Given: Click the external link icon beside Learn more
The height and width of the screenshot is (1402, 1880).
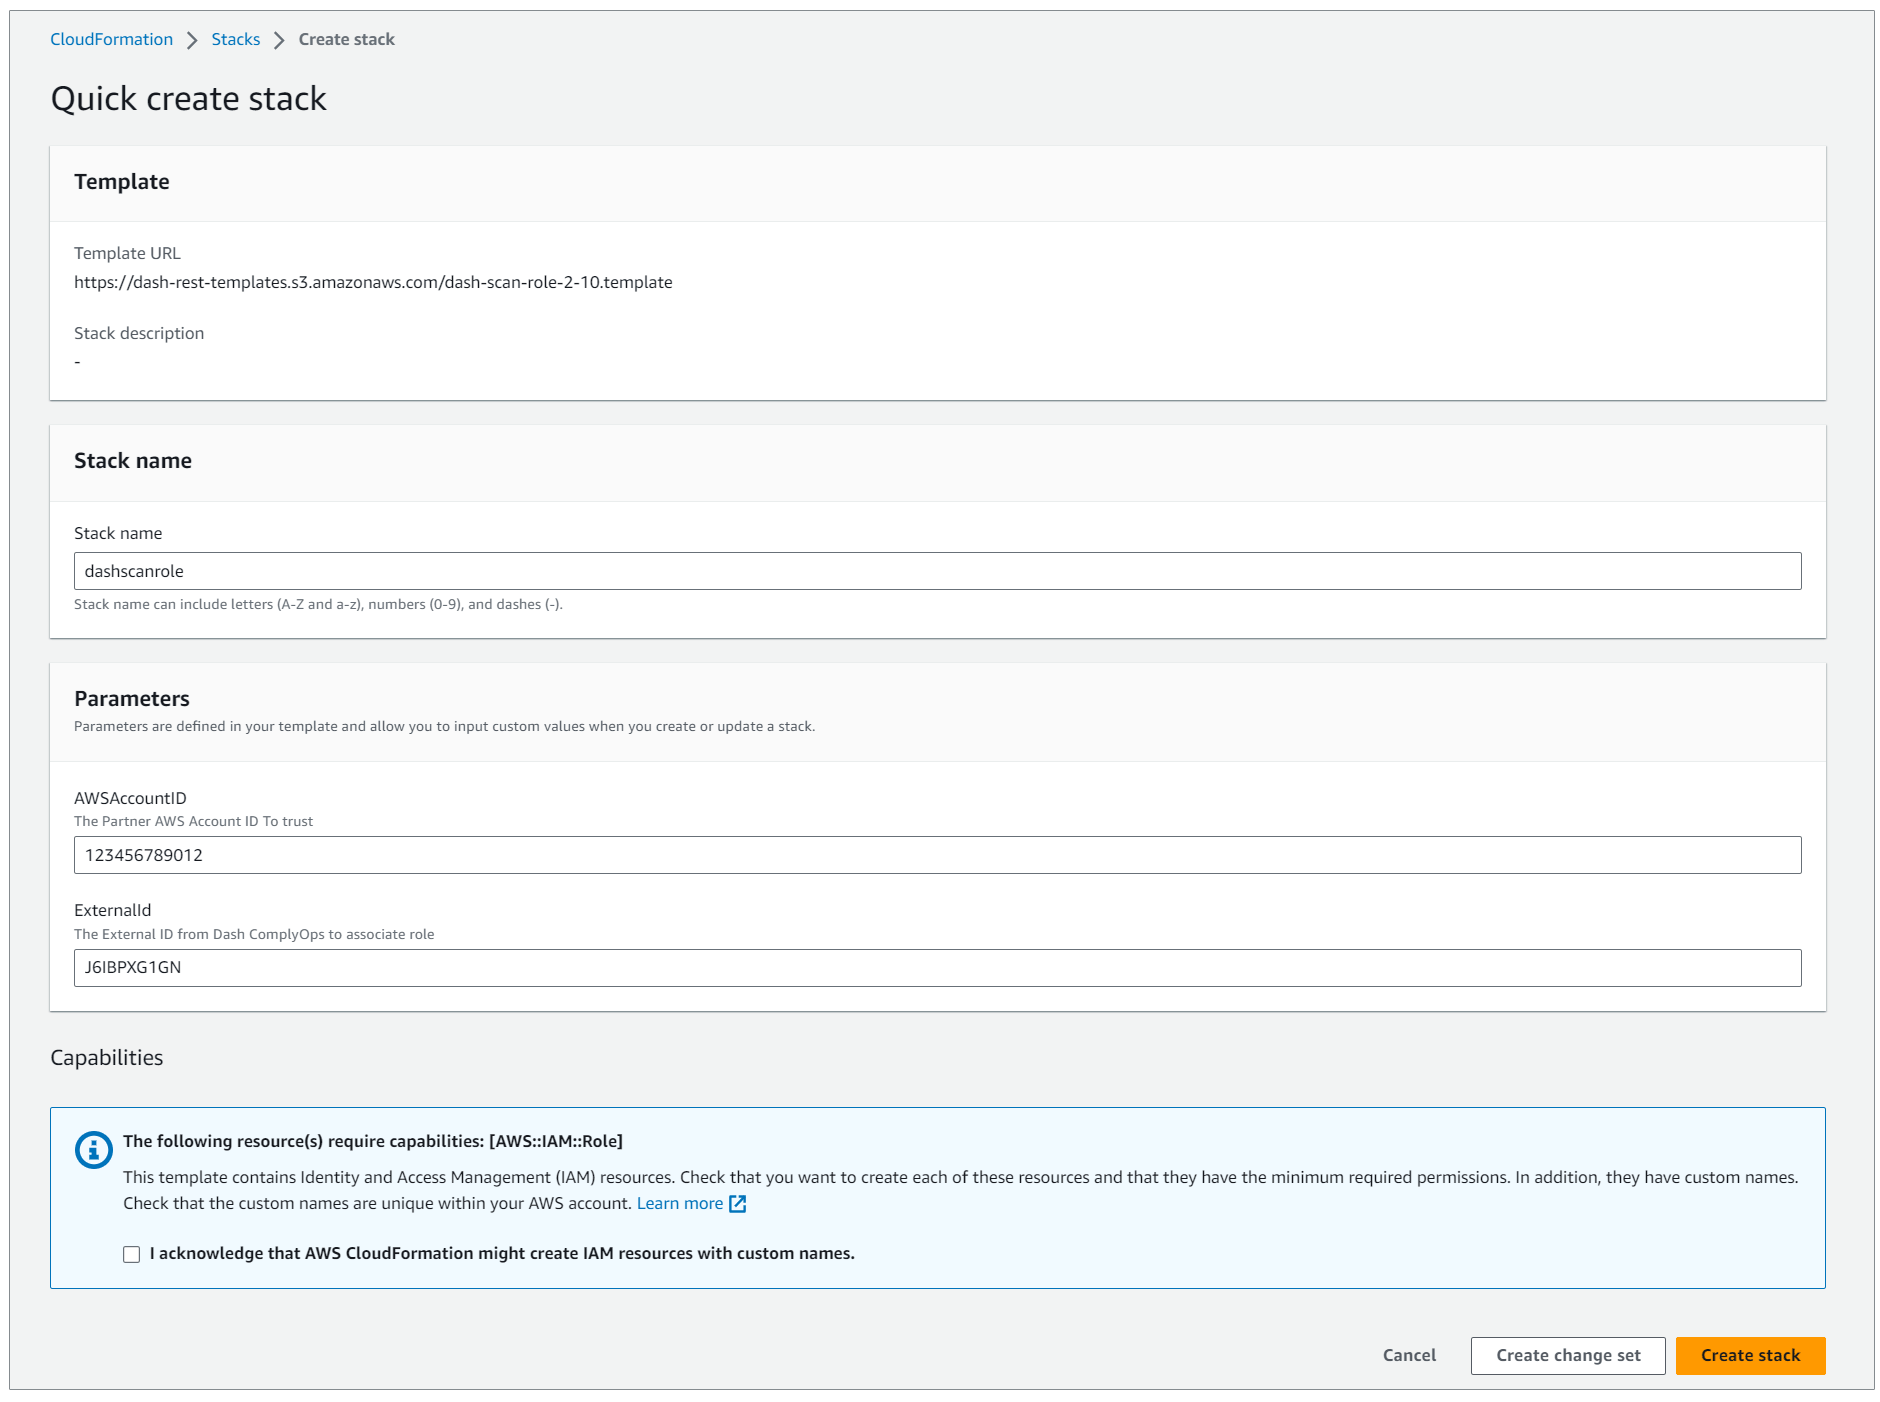Looking at the screenshot, I should 738,1204.
